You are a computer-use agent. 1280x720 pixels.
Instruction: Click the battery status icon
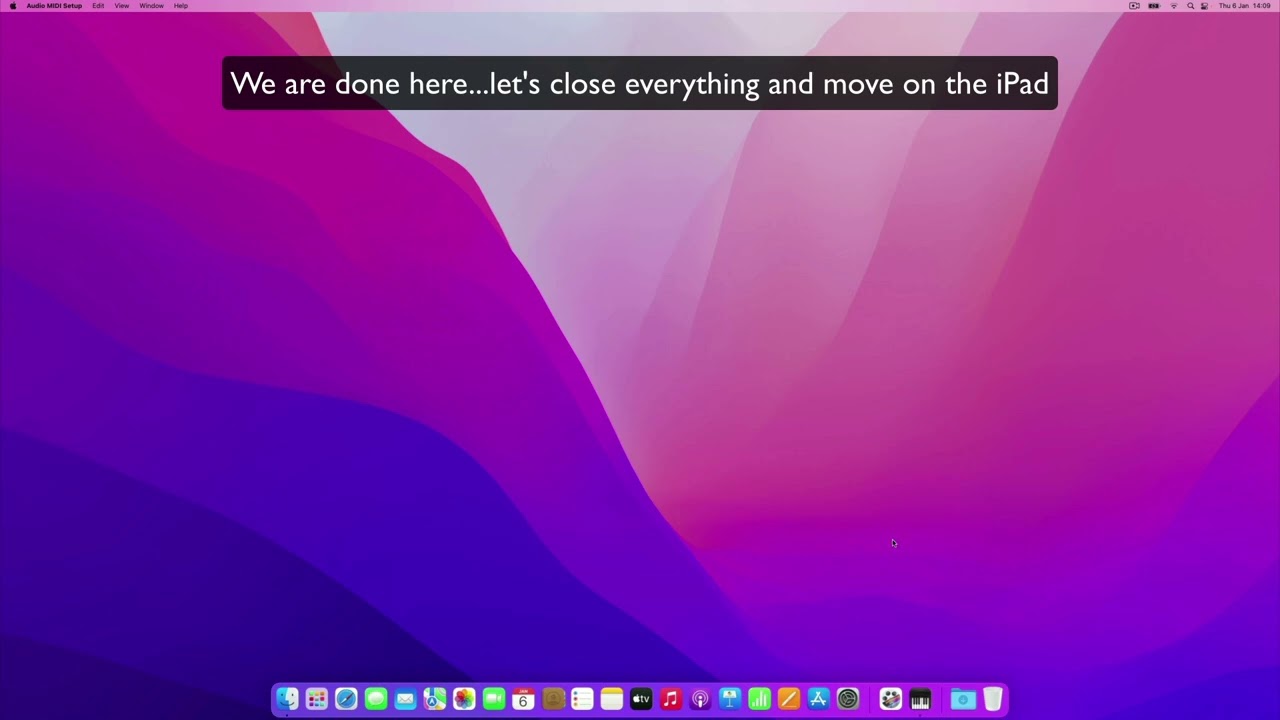[1154, 6]
